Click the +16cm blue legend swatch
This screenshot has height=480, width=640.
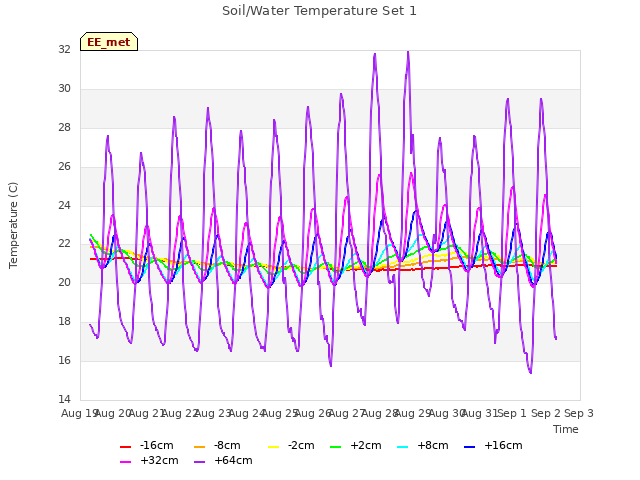point(470,447)
